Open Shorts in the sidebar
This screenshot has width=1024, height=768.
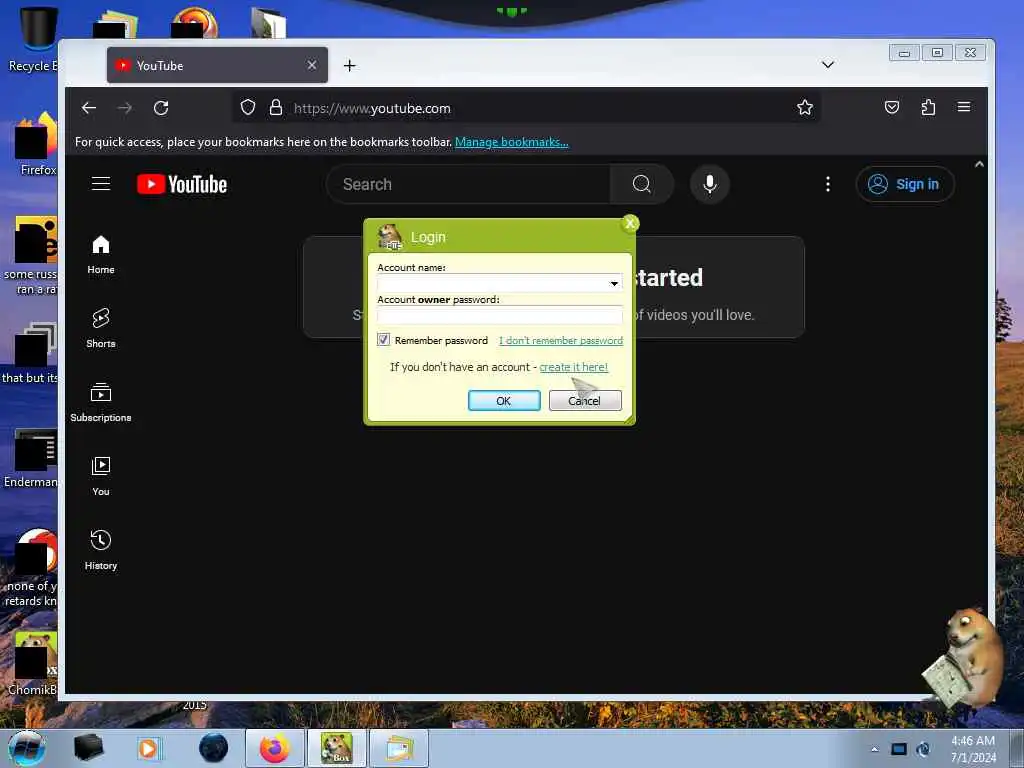pos(101,328)
